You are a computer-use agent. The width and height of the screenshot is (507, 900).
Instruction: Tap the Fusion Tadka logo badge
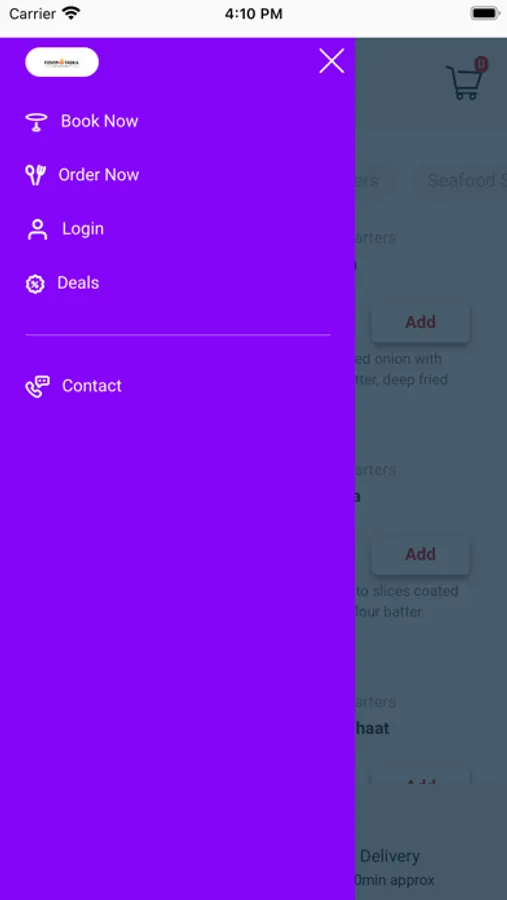point(62,62)
